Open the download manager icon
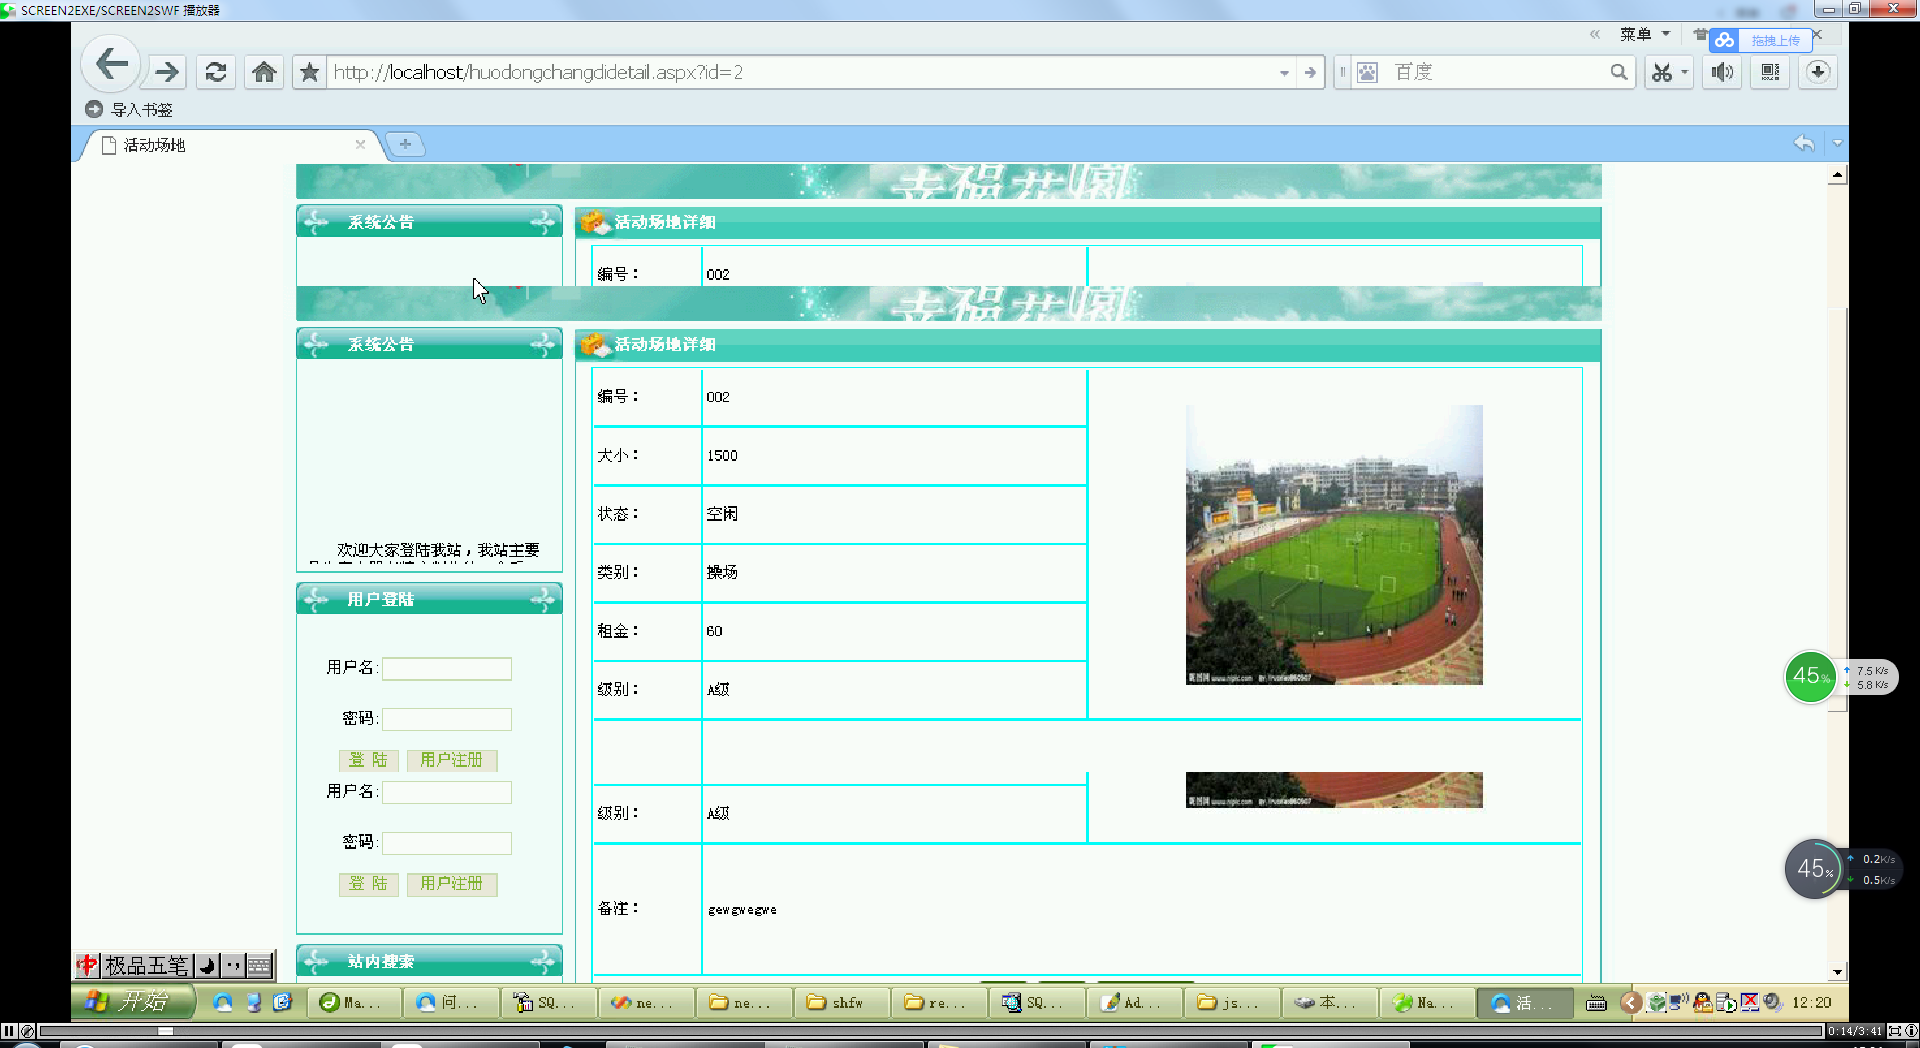 tap(1818, 72)
